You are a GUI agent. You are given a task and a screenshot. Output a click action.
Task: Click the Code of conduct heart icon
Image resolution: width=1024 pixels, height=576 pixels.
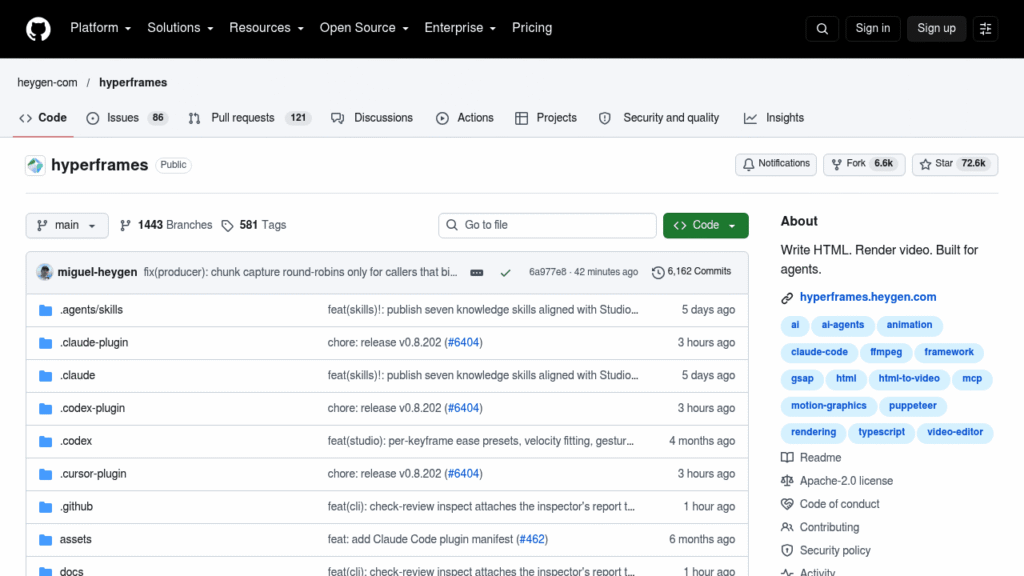pyautogui.click(x=787, y=504)
